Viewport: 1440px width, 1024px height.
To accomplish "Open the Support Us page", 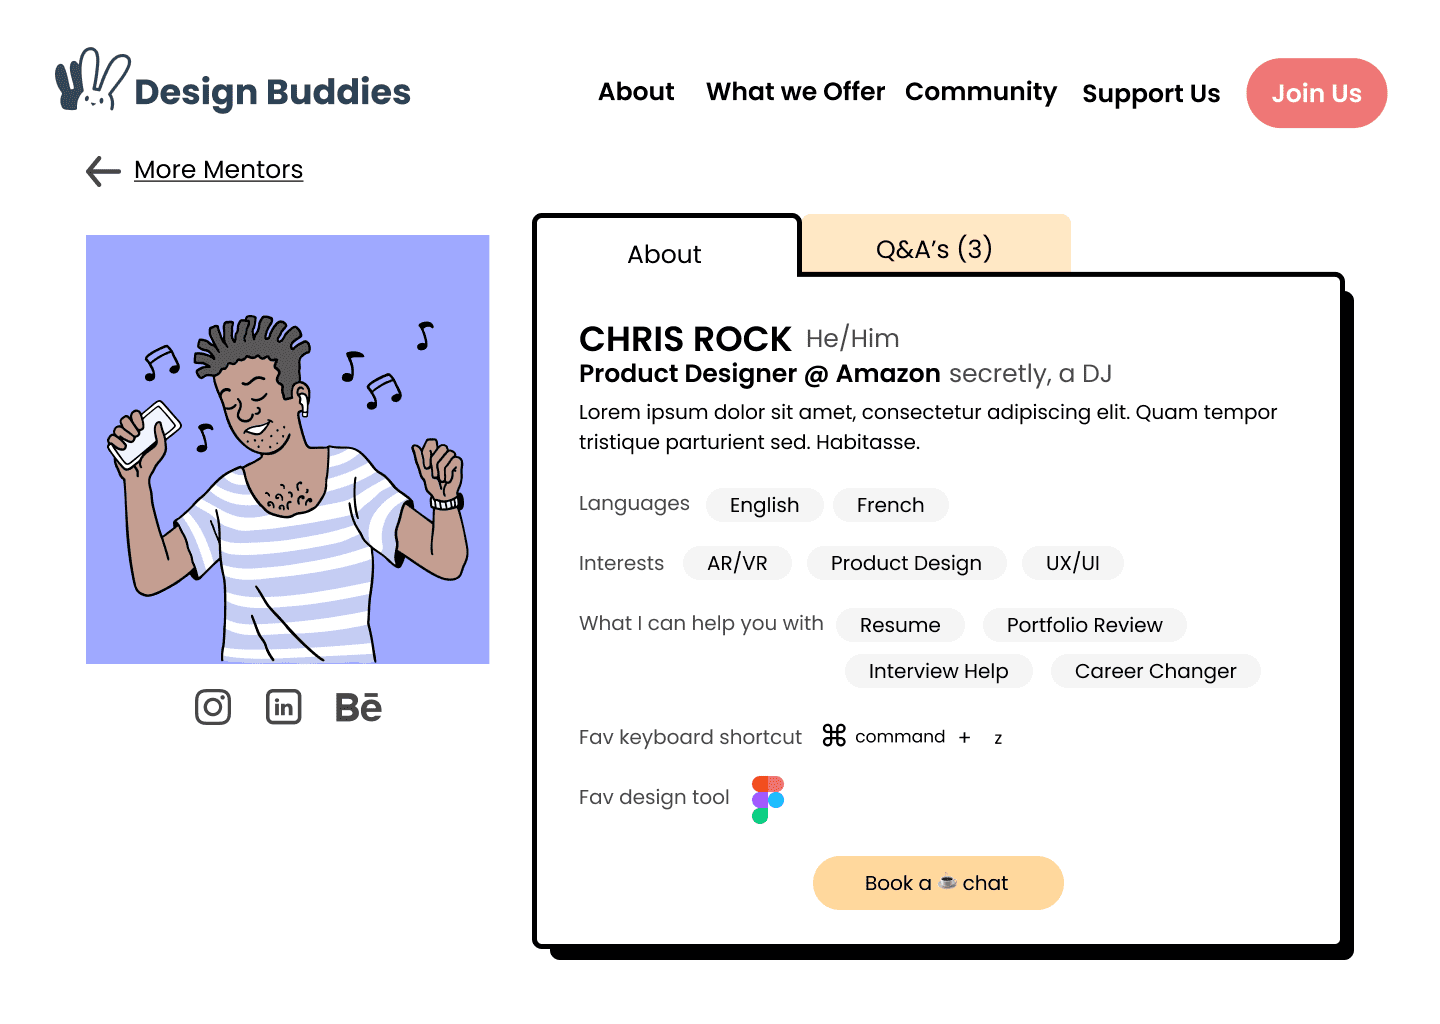I will click(1151, 94).
